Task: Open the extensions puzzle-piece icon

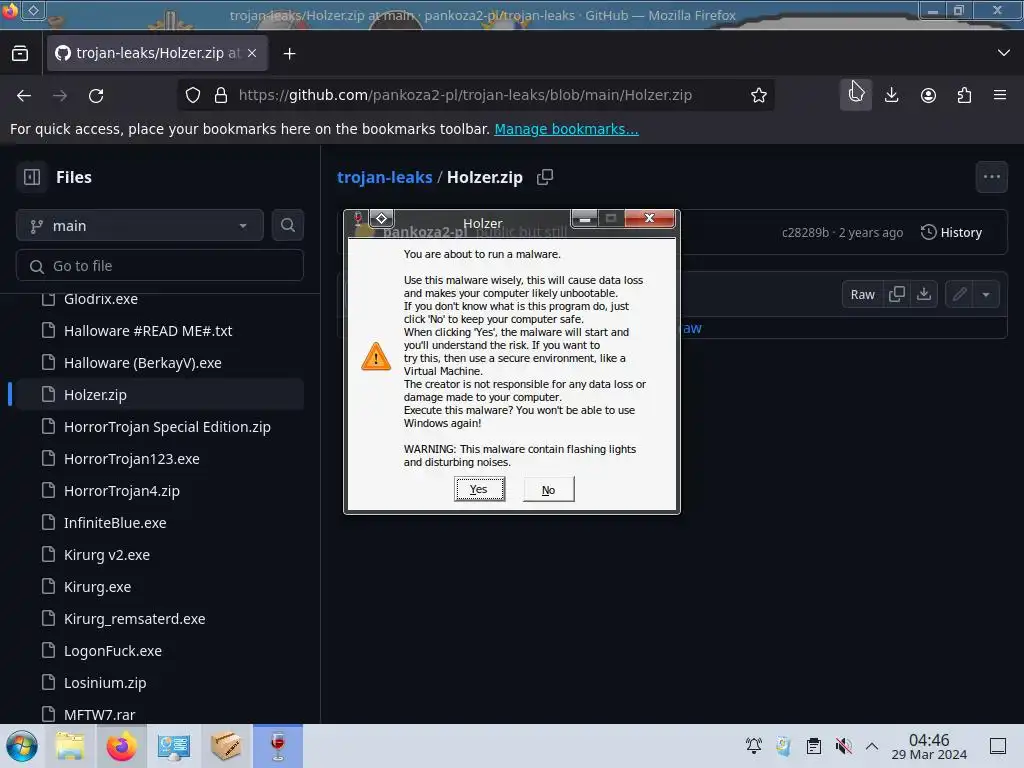Action: (964, 95)
